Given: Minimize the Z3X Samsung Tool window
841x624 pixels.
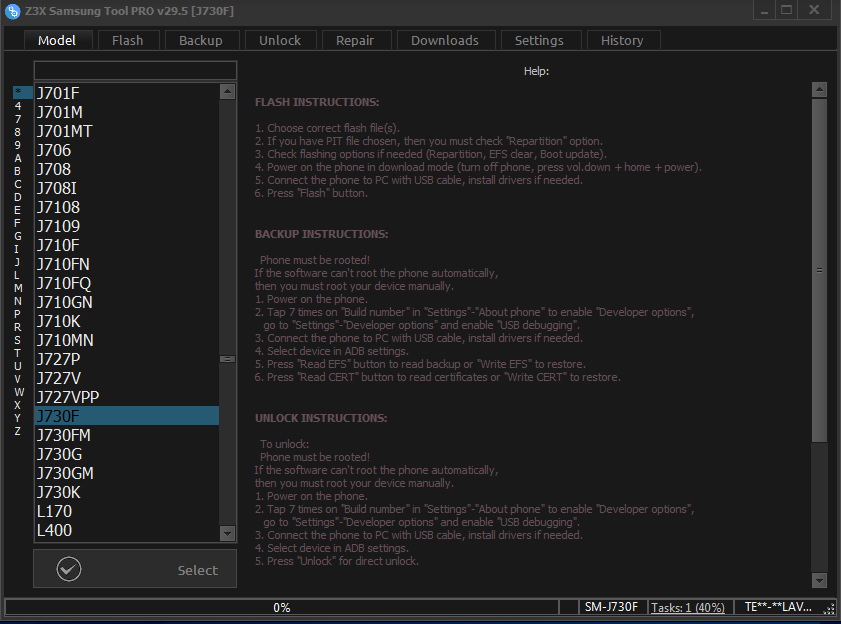Looking at the screenshot, I should pos(764,10).
